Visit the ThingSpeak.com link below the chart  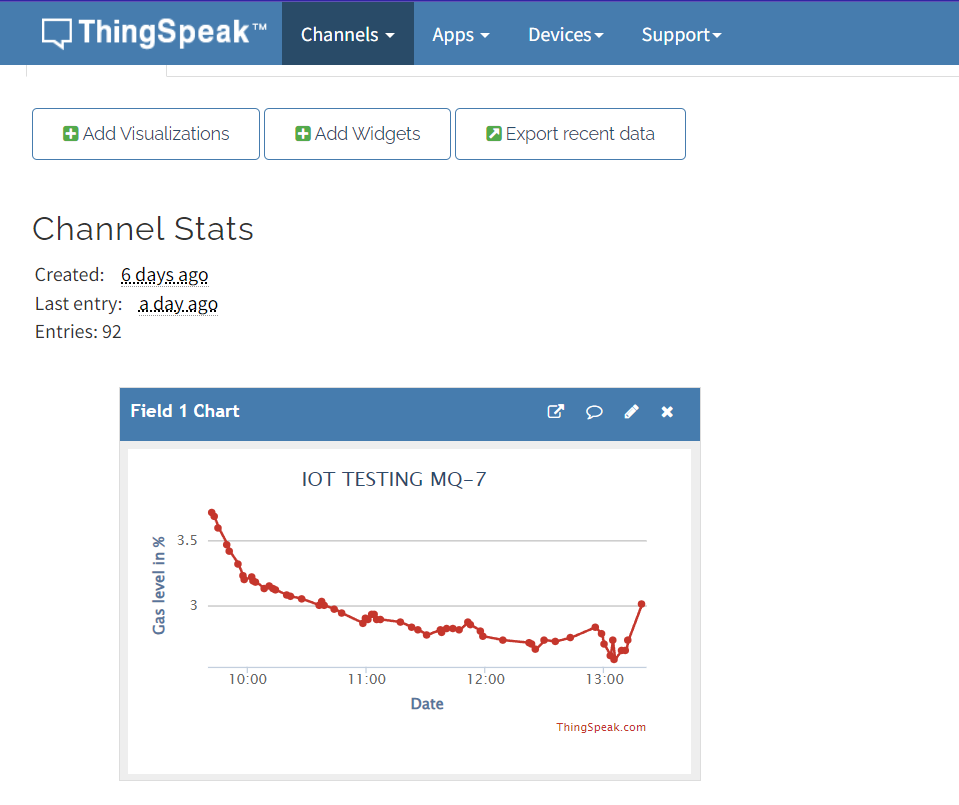pos(600,728)
